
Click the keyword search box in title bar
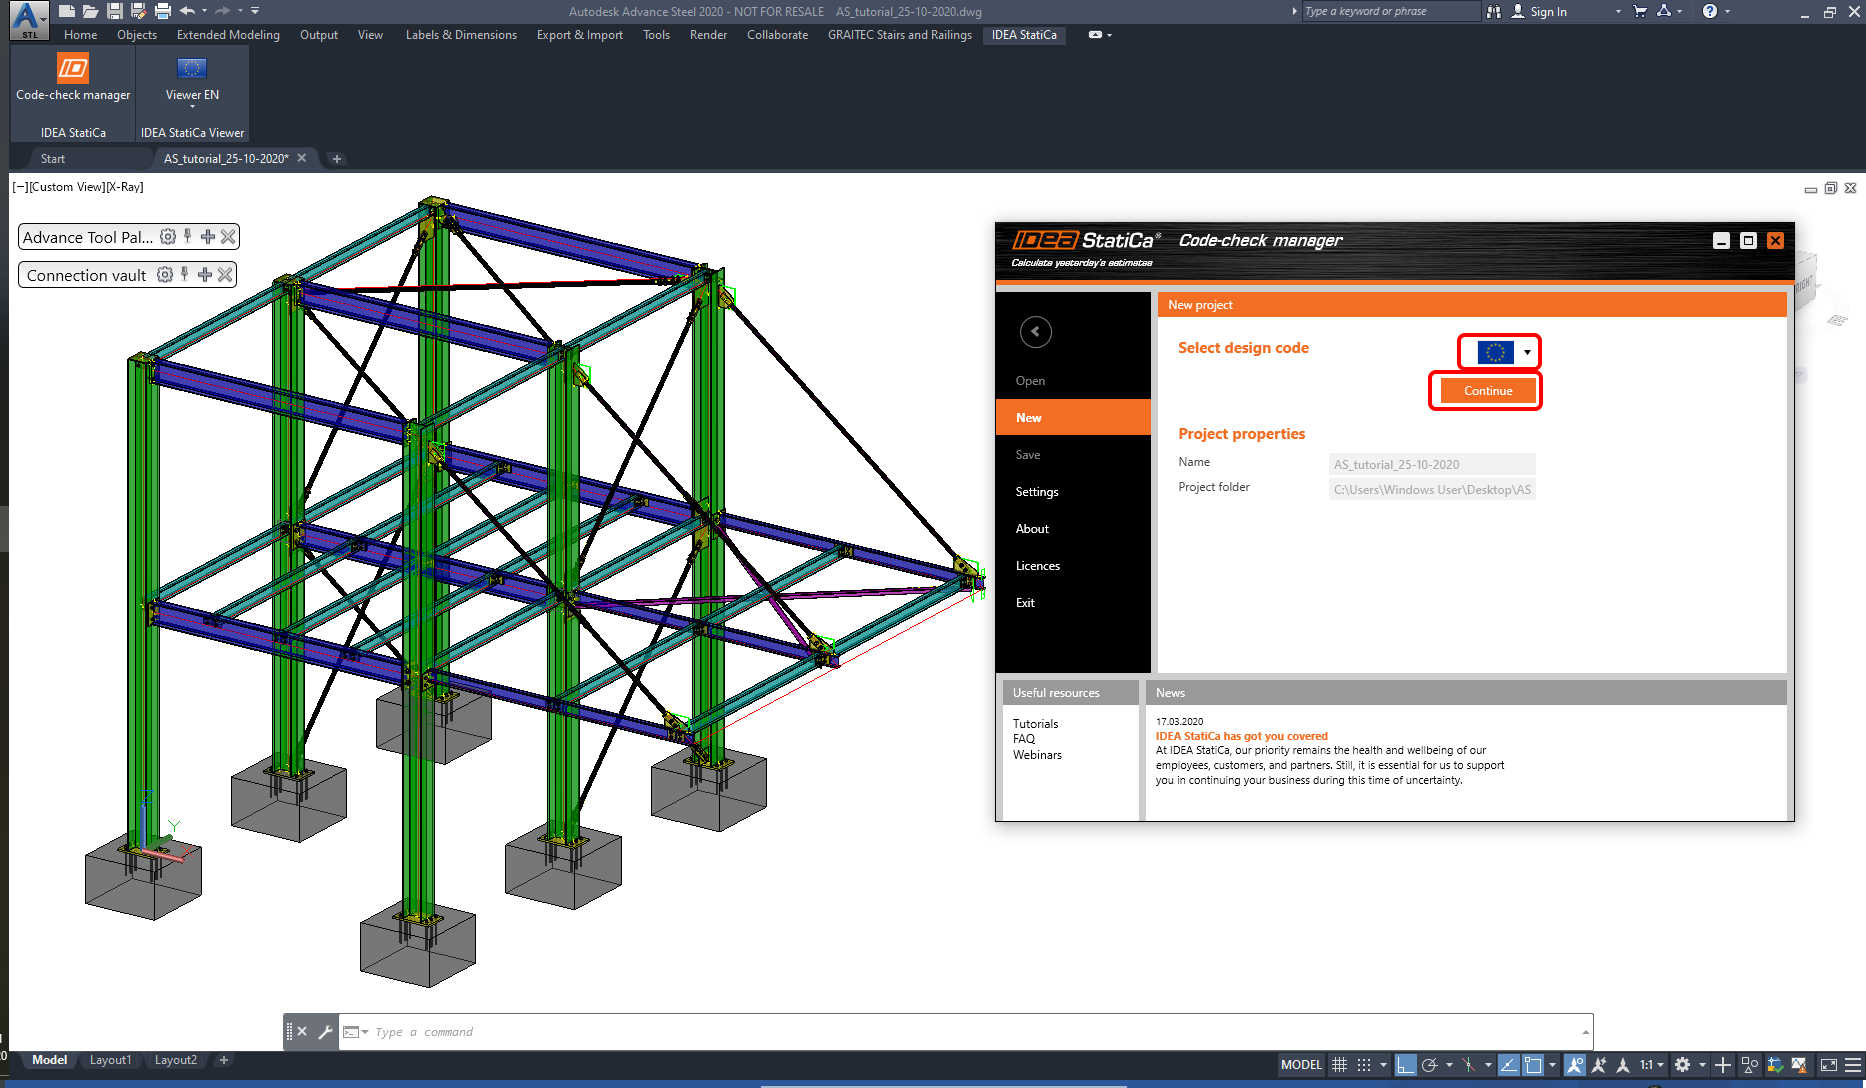(x=1390, y=11)
